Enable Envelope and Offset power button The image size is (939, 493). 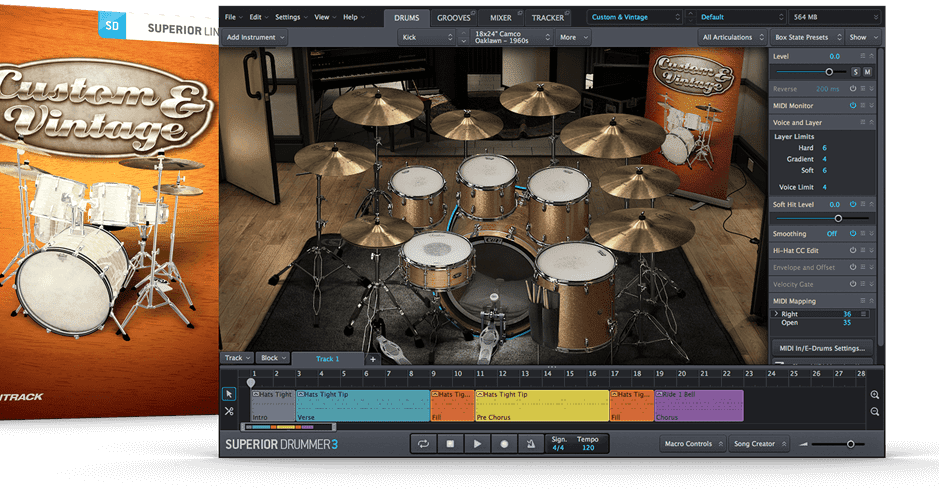(x=853, y=267)
